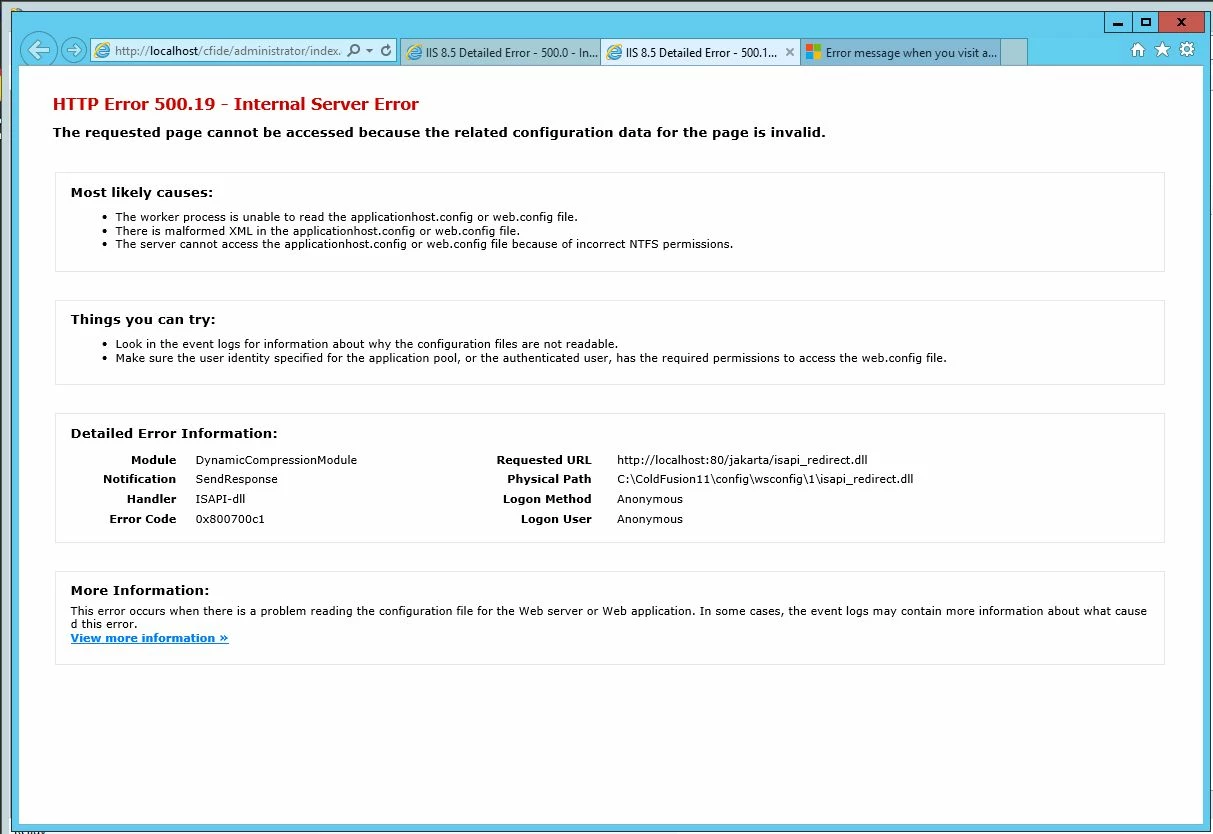This screenshot has width=1213, height=834.
Task: Open Favorites with the star icon
Action: [x=1162, y=50]
